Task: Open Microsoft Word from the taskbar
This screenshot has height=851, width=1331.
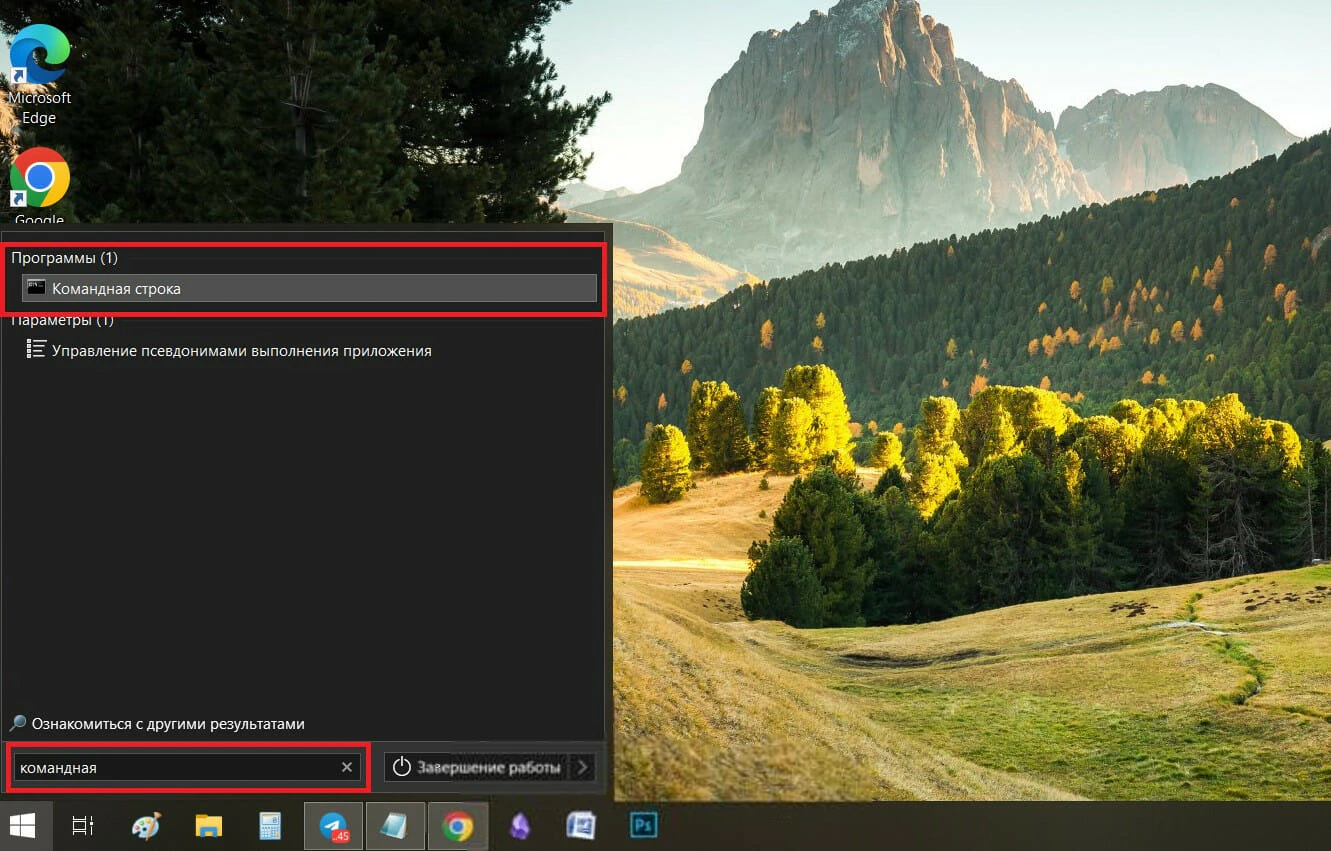Action: point(580,826)
